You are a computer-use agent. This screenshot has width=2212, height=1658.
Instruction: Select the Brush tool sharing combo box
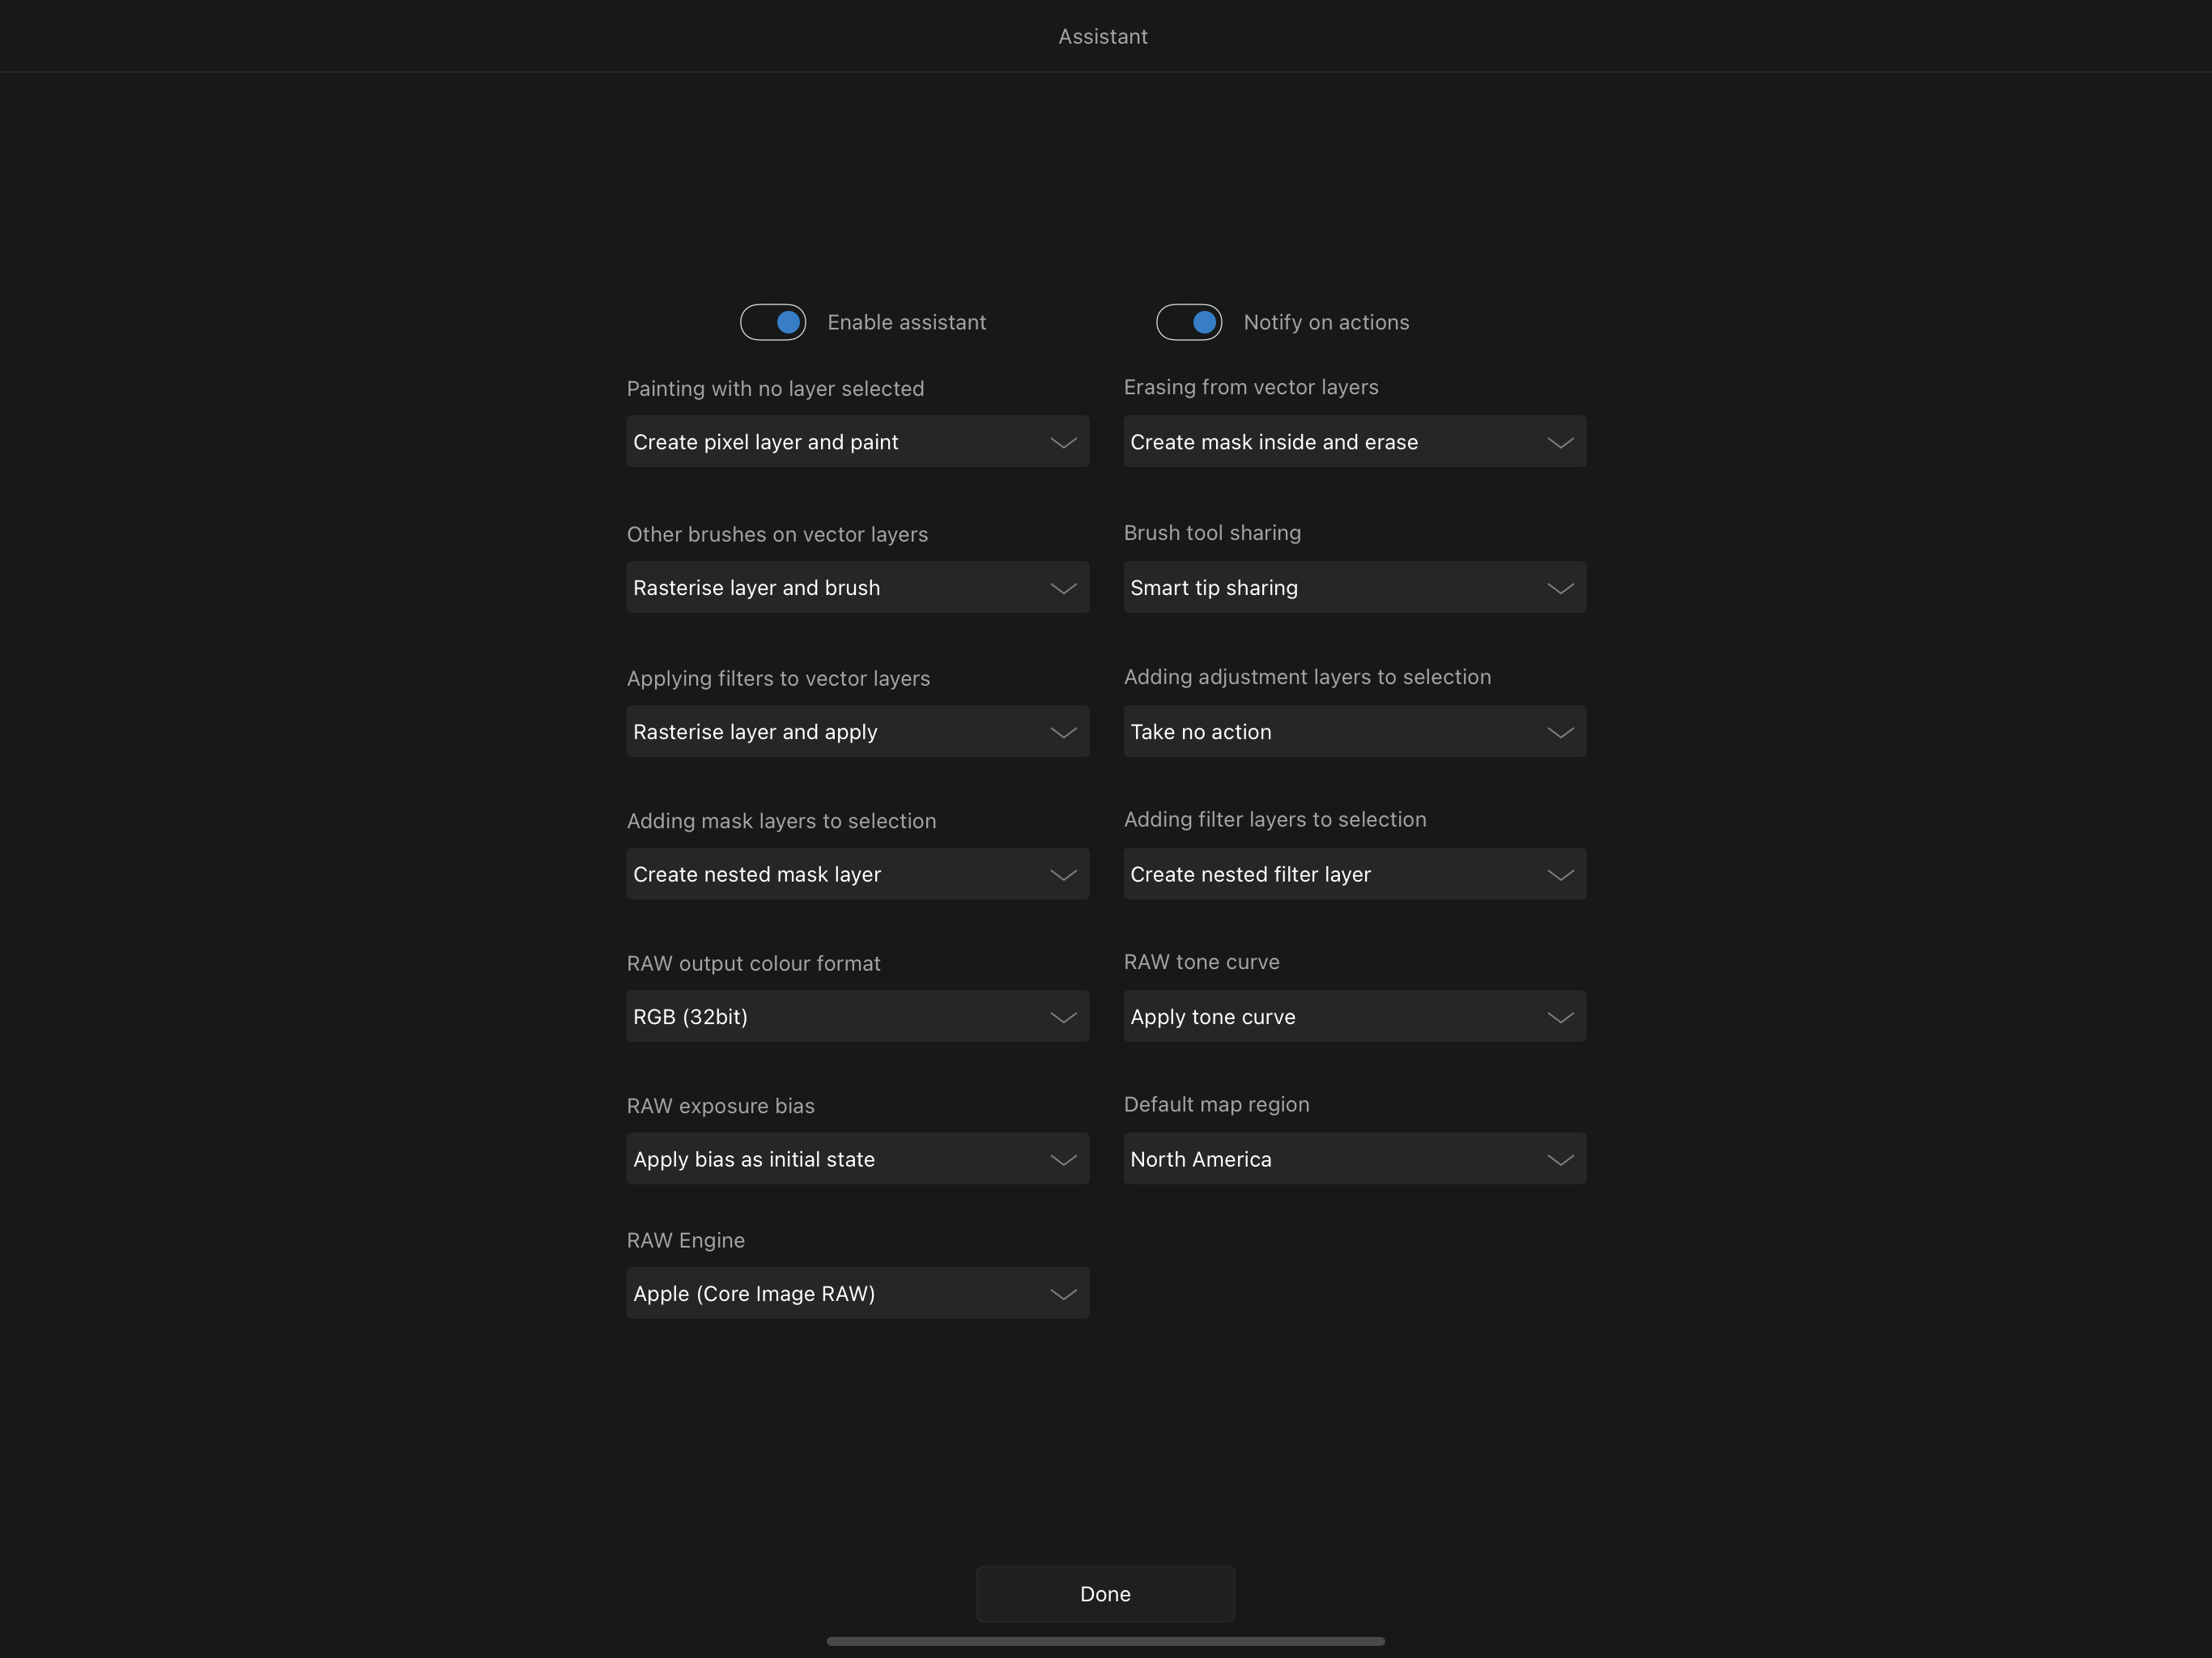(1354, 587)
